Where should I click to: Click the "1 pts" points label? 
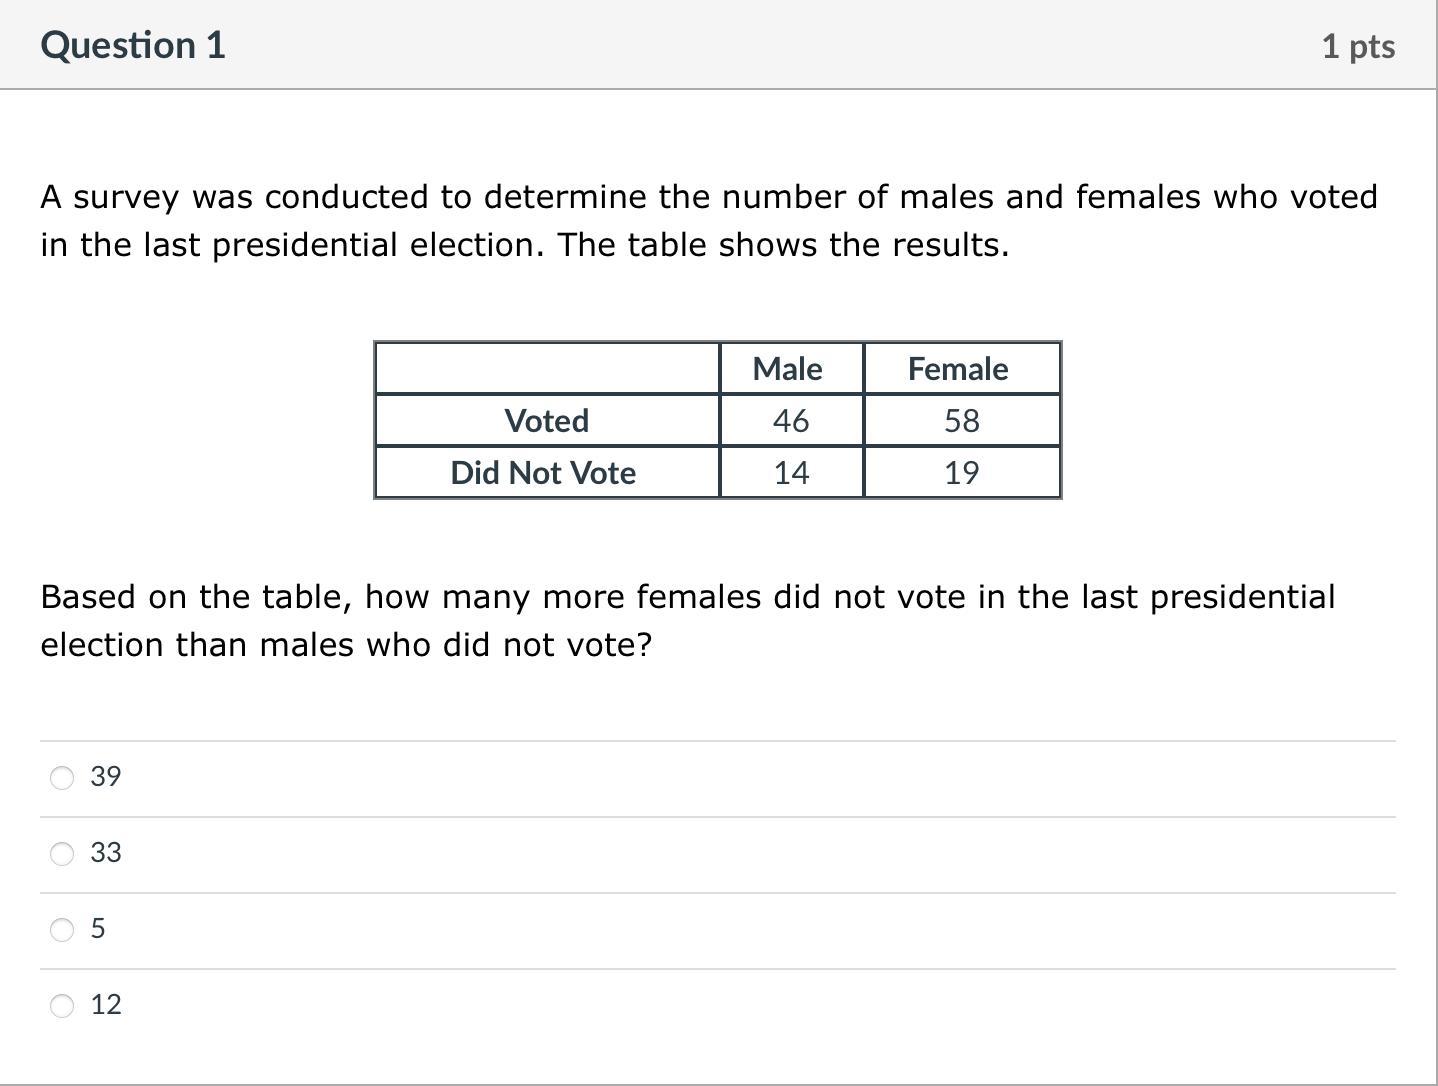pos(1358,47)
